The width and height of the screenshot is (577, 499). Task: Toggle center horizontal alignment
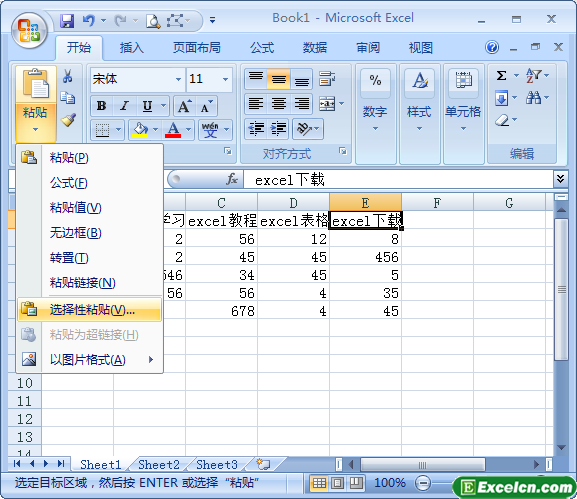click(279, 104)
